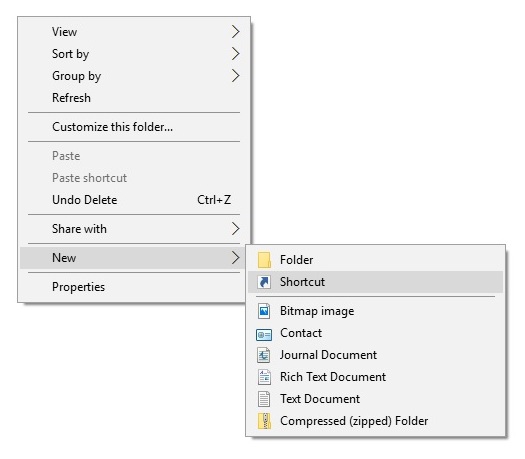The height and width of the screenshot is (459, 525).
Task: Expand the View submenu arrow
Action: click(x=236, y=32)
